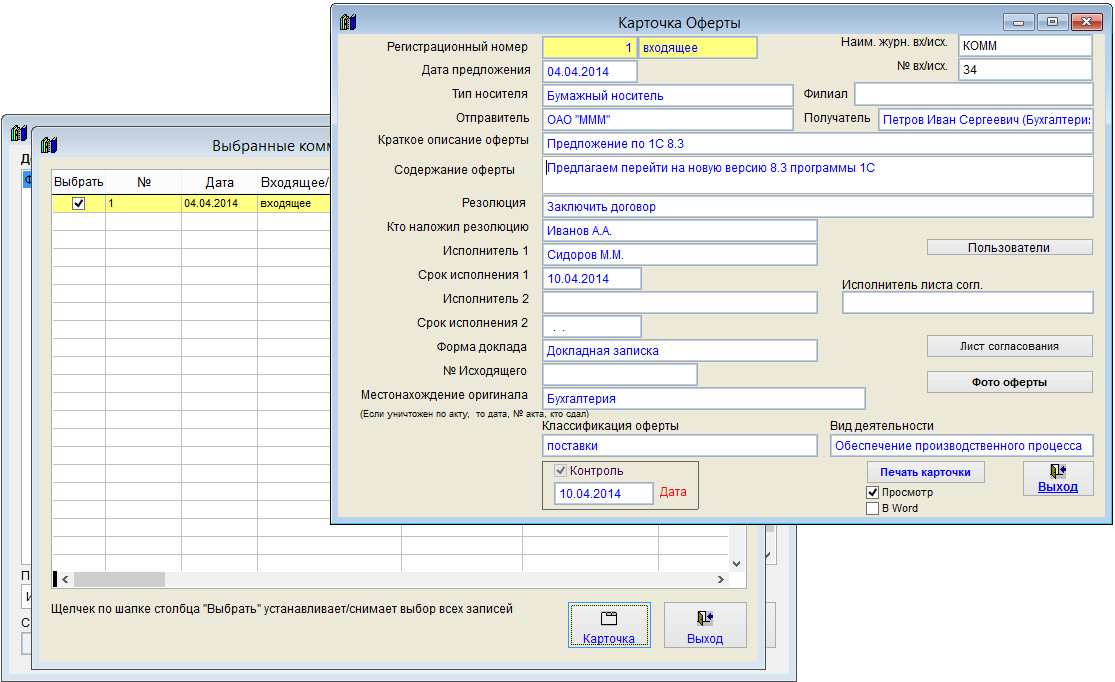Enable the В Word checkbox

[x=872, y=508]
